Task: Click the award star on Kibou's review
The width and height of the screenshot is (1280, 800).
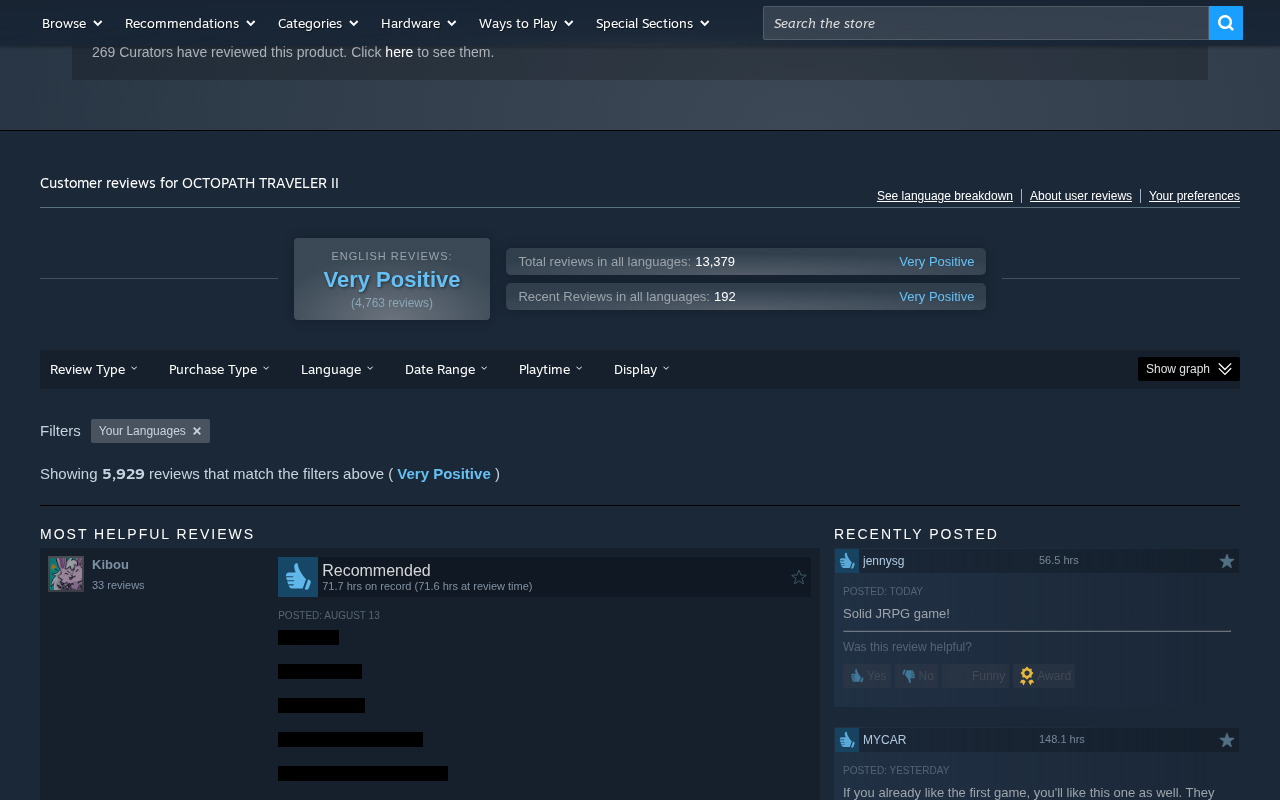Action: pyautogui.click(x=799, y=577)
